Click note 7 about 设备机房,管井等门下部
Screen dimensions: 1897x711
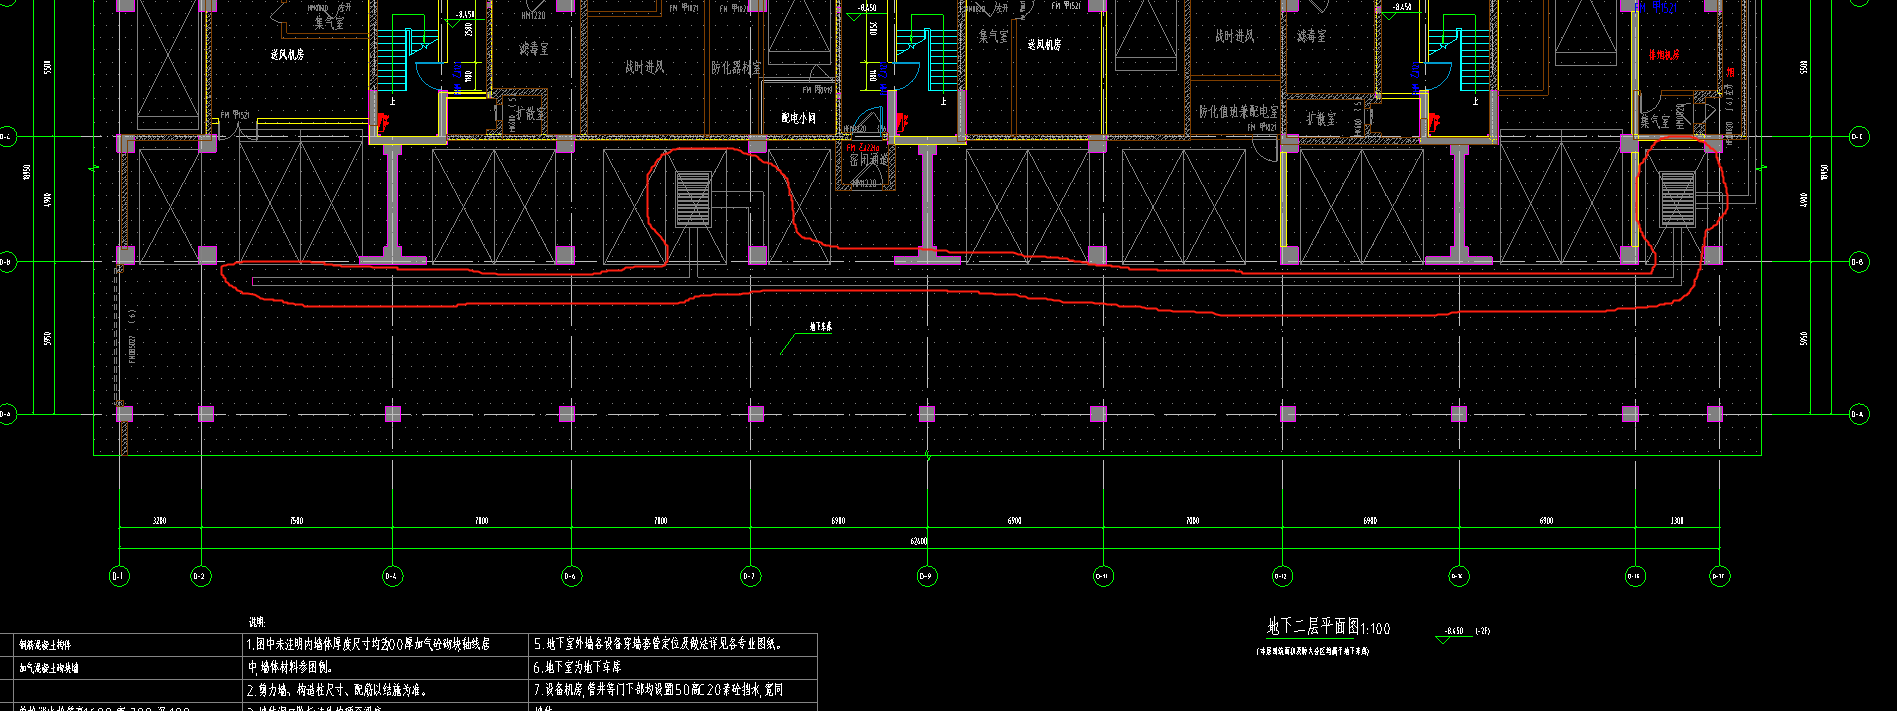point(658,690)
